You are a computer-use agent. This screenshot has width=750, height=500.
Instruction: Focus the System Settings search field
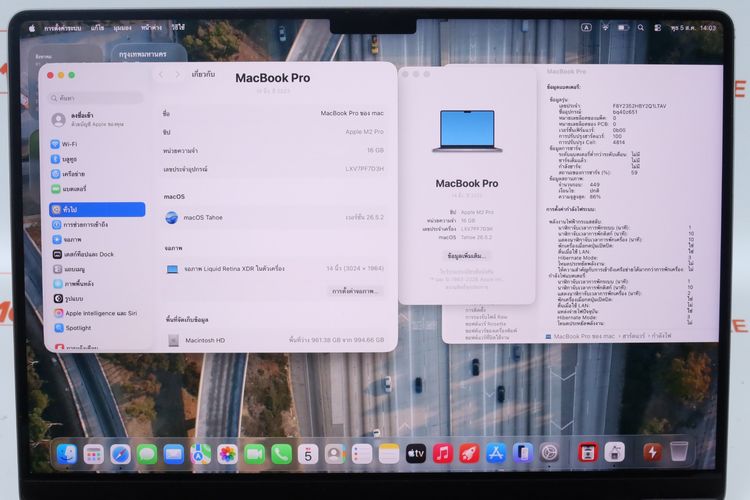click(97, 98)
